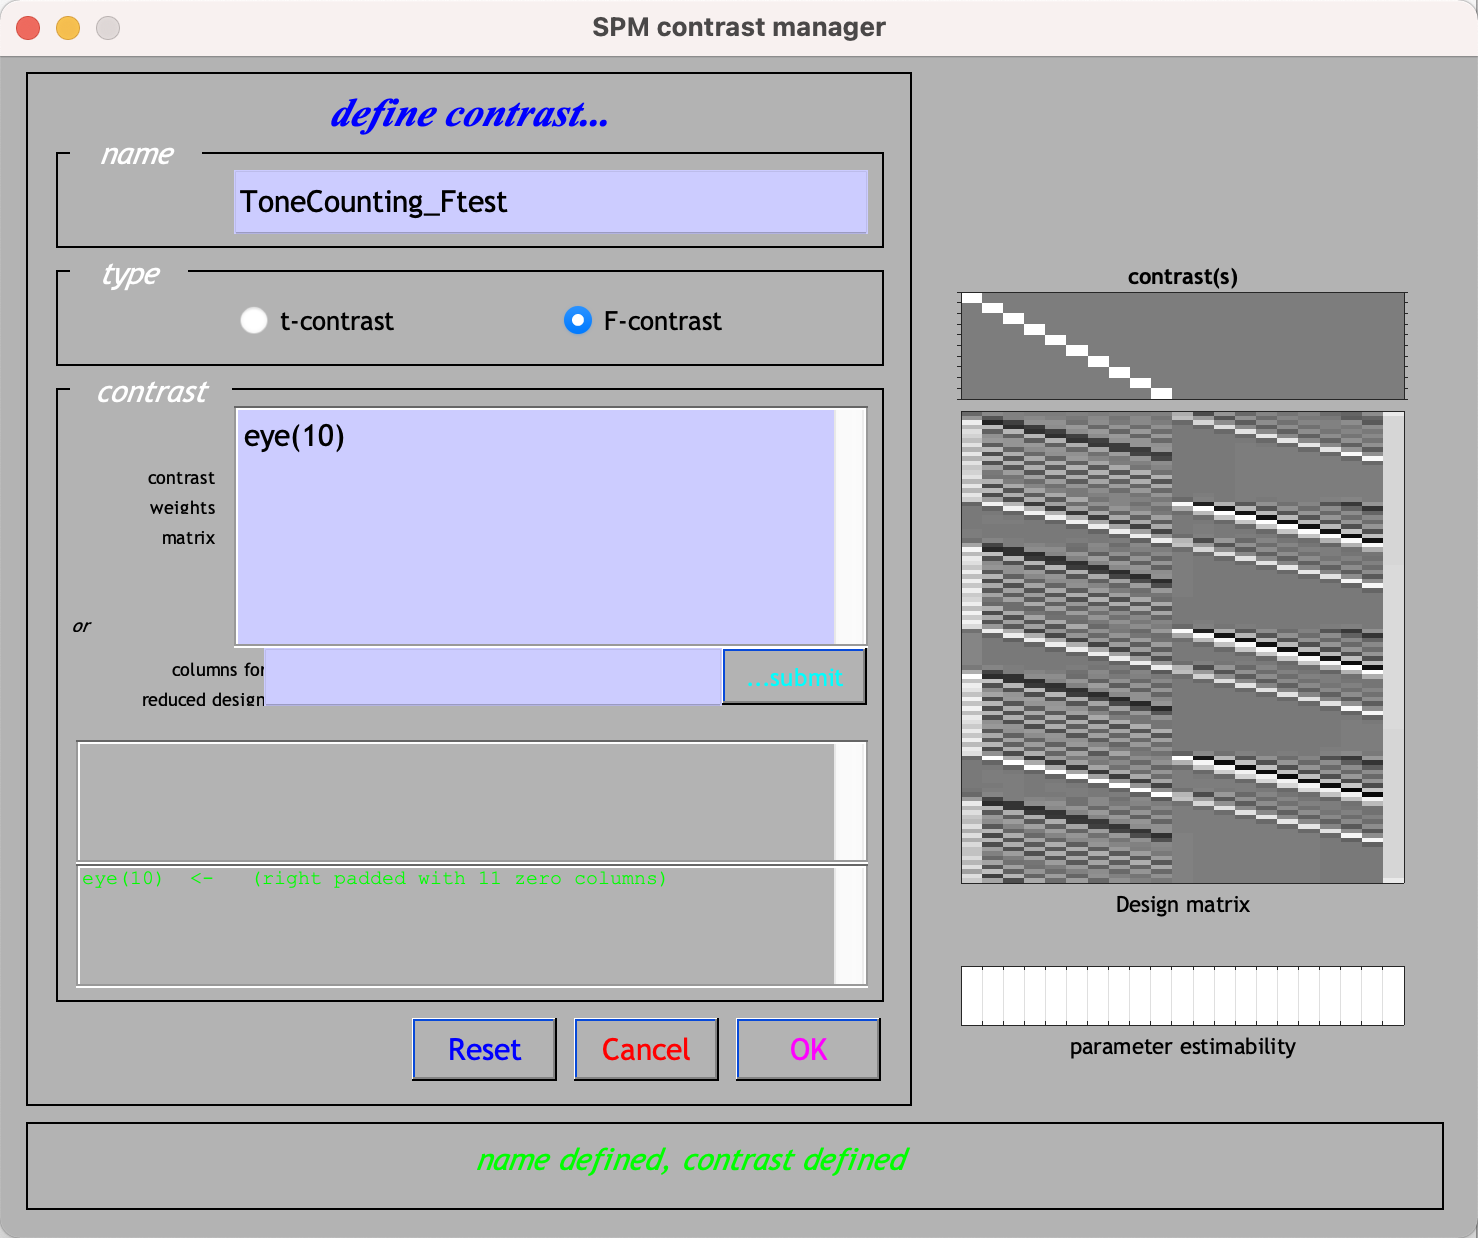Click the 'define contrast...' heading
This screenshot has width=1478, height=1238.
coord(469,114)
